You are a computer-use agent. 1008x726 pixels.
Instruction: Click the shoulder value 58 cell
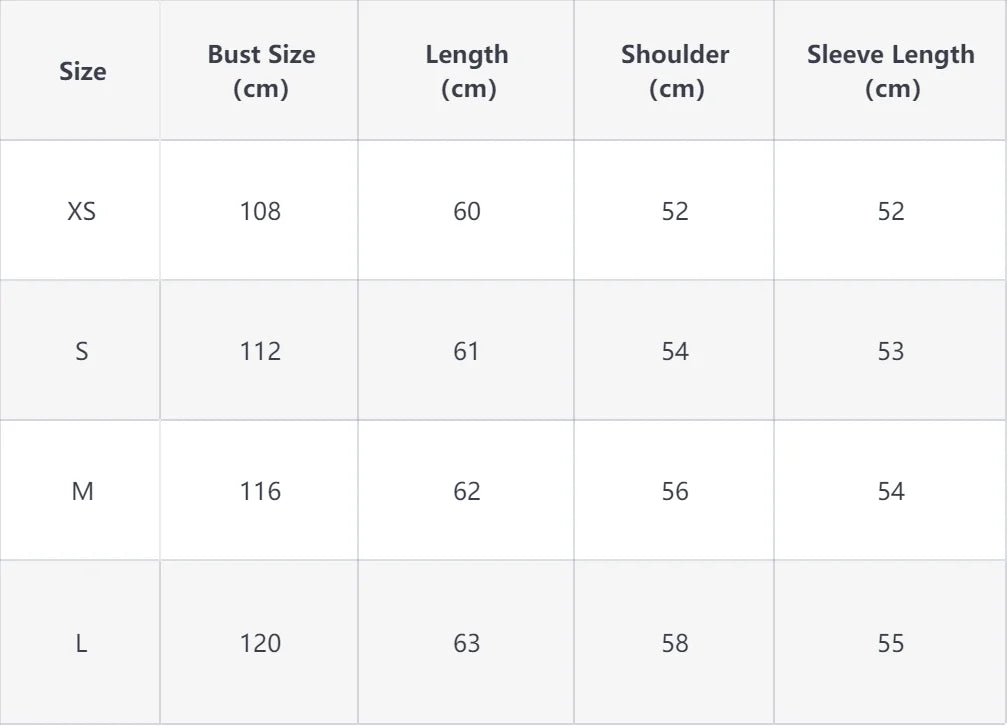675,643
